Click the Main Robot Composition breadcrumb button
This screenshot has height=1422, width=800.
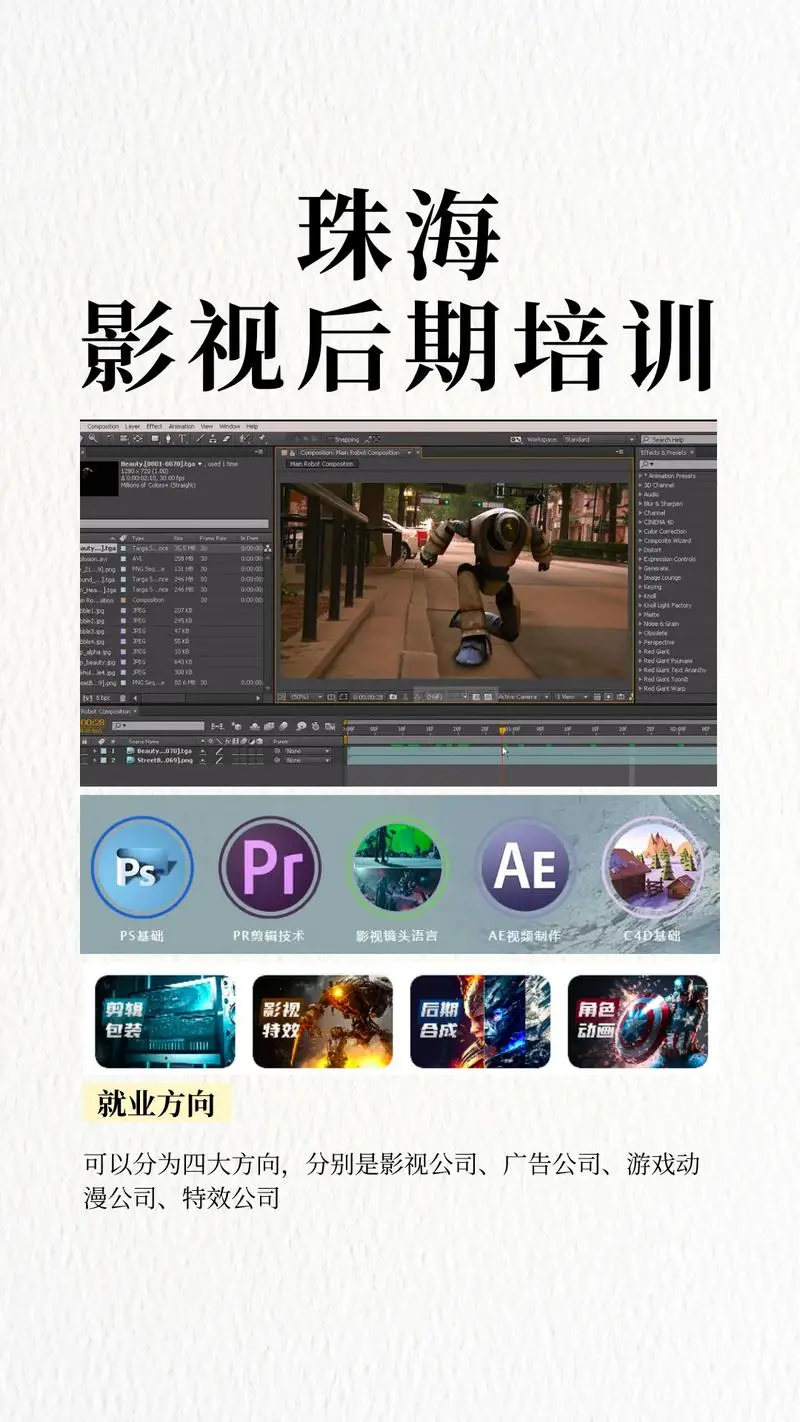(321, 464)
